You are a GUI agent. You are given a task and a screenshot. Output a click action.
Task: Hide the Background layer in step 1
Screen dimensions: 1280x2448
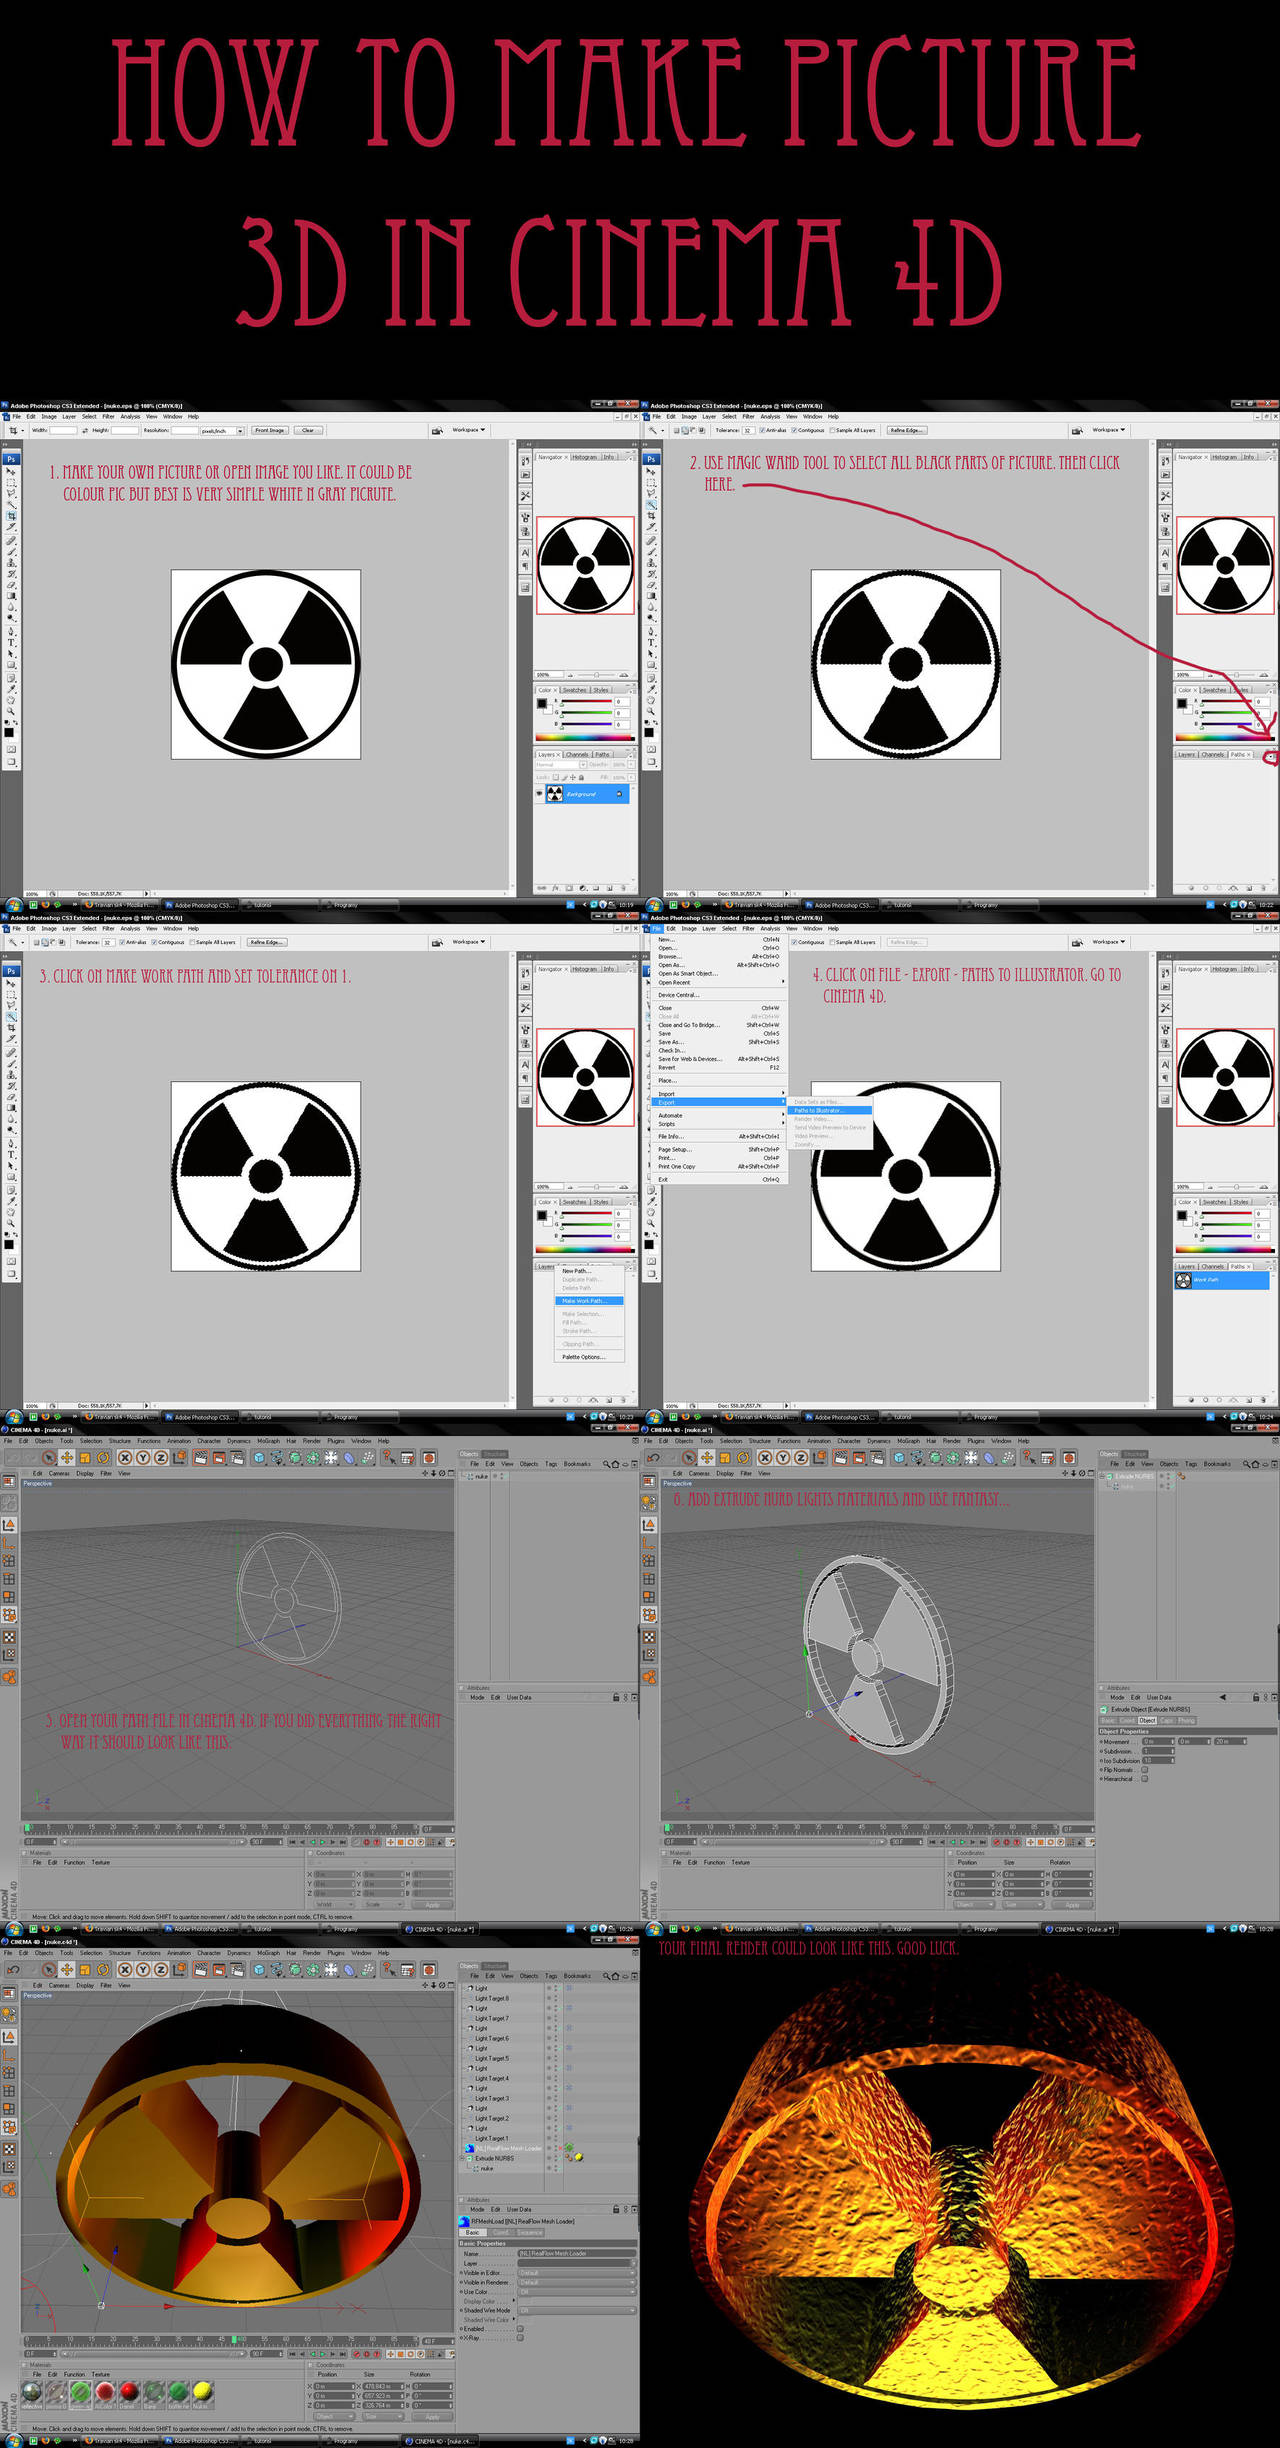(x=539, y=793)
